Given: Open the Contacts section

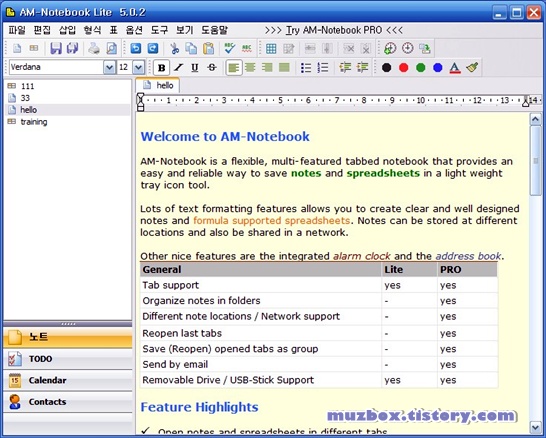Looking at the screenshot, I should (68, 402).
